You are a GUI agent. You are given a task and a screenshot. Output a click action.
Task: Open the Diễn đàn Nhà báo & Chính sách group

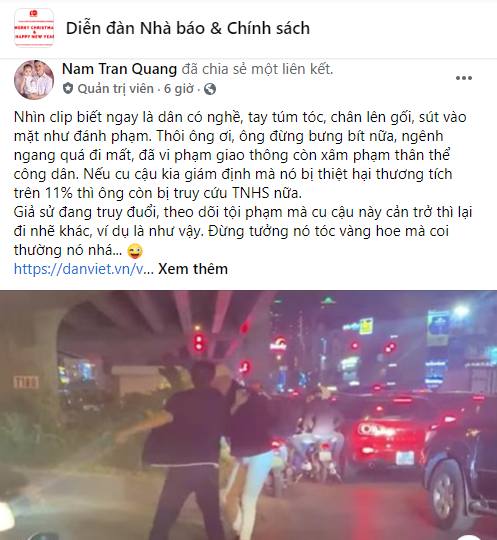pyautogui.click(x=188, y=28)
